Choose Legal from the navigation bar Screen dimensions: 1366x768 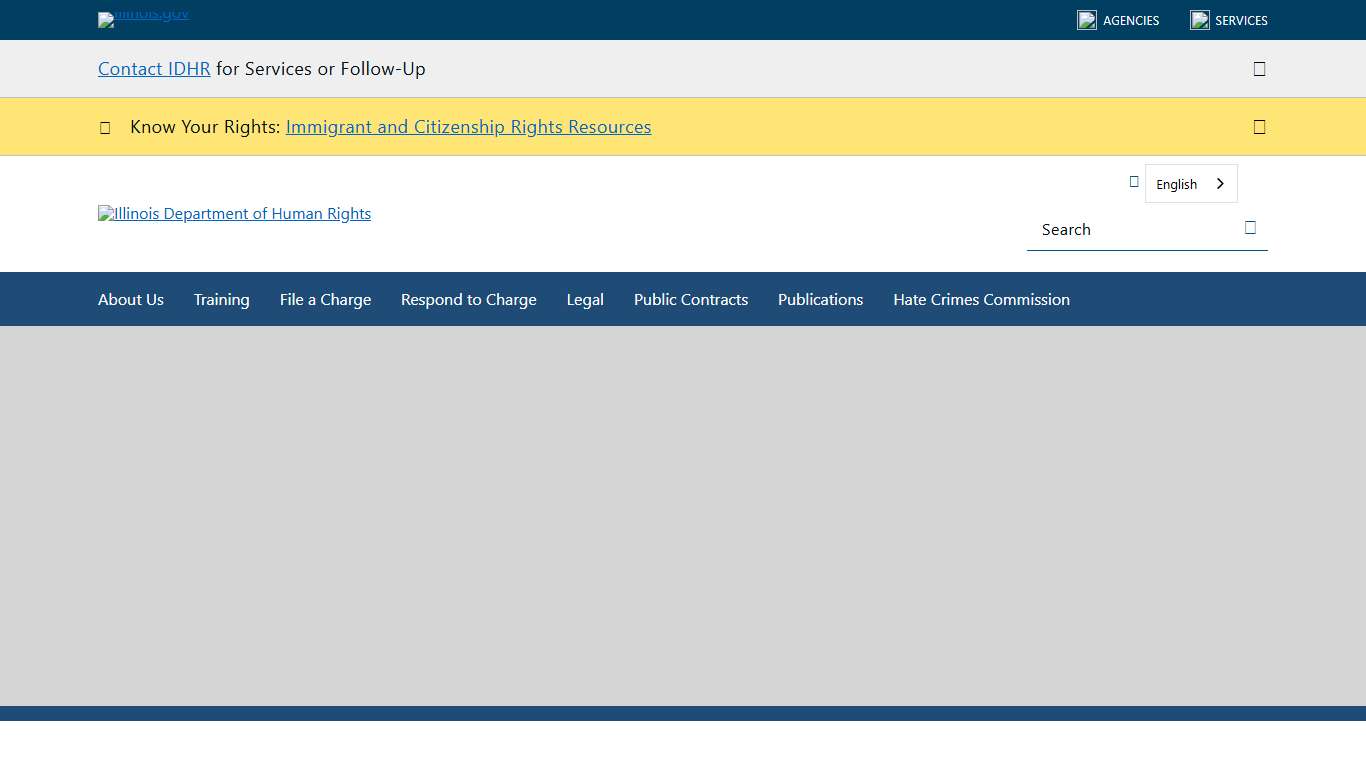point(585,300)
